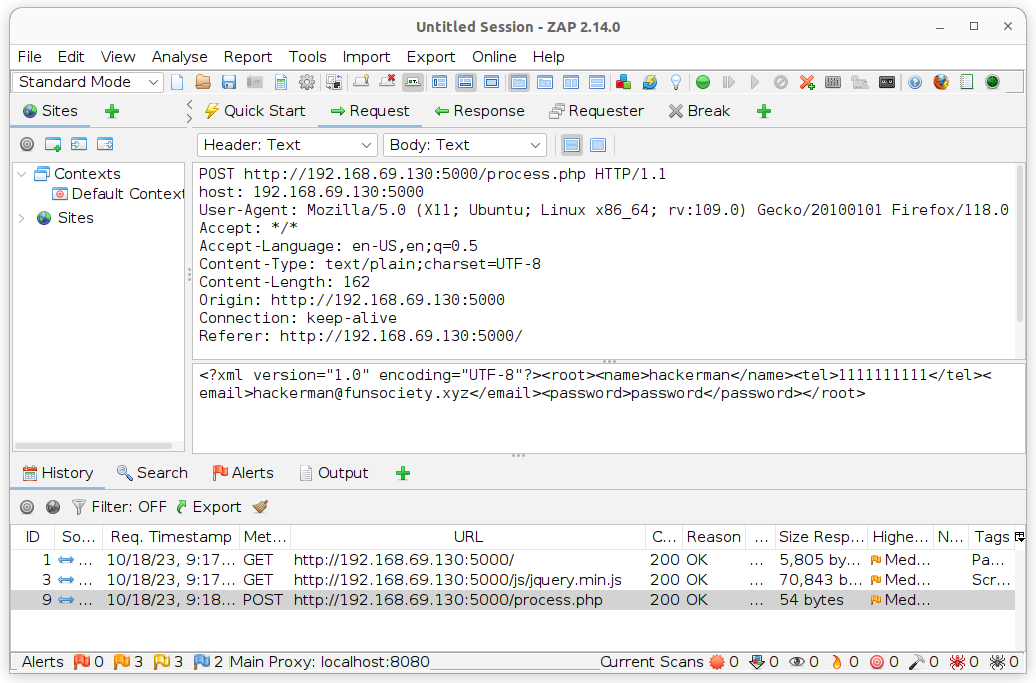1036x683 pixels.
Task: Open the Standard Mode dropdown
Action: point(89,82)
